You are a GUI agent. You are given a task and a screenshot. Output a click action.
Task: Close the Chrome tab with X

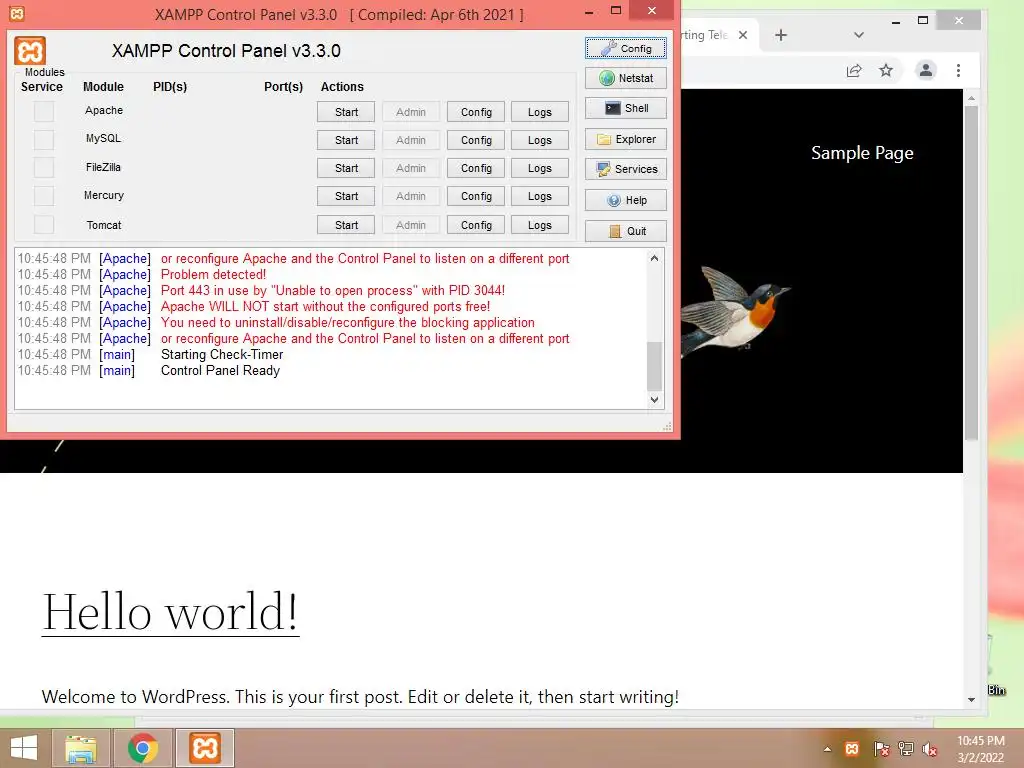coord(743,35)
